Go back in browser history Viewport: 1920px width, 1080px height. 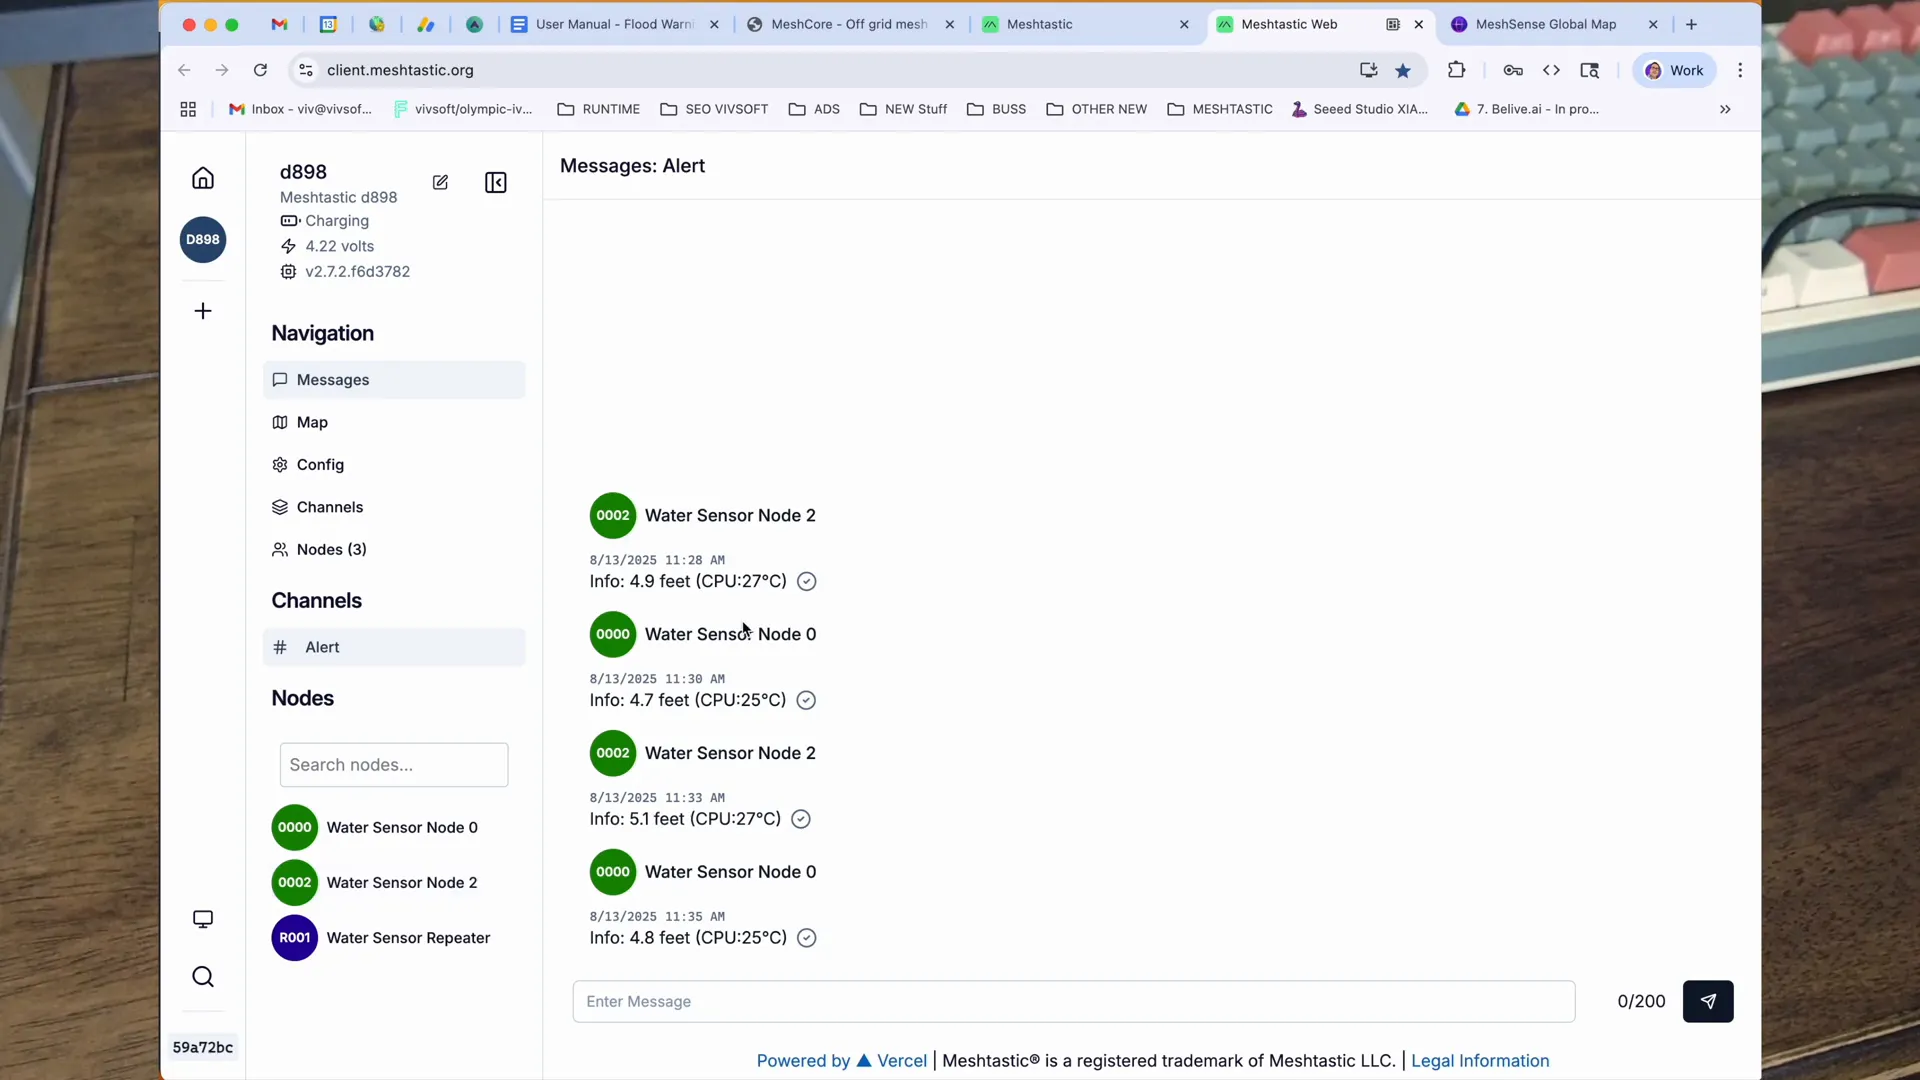click(184, 70)
